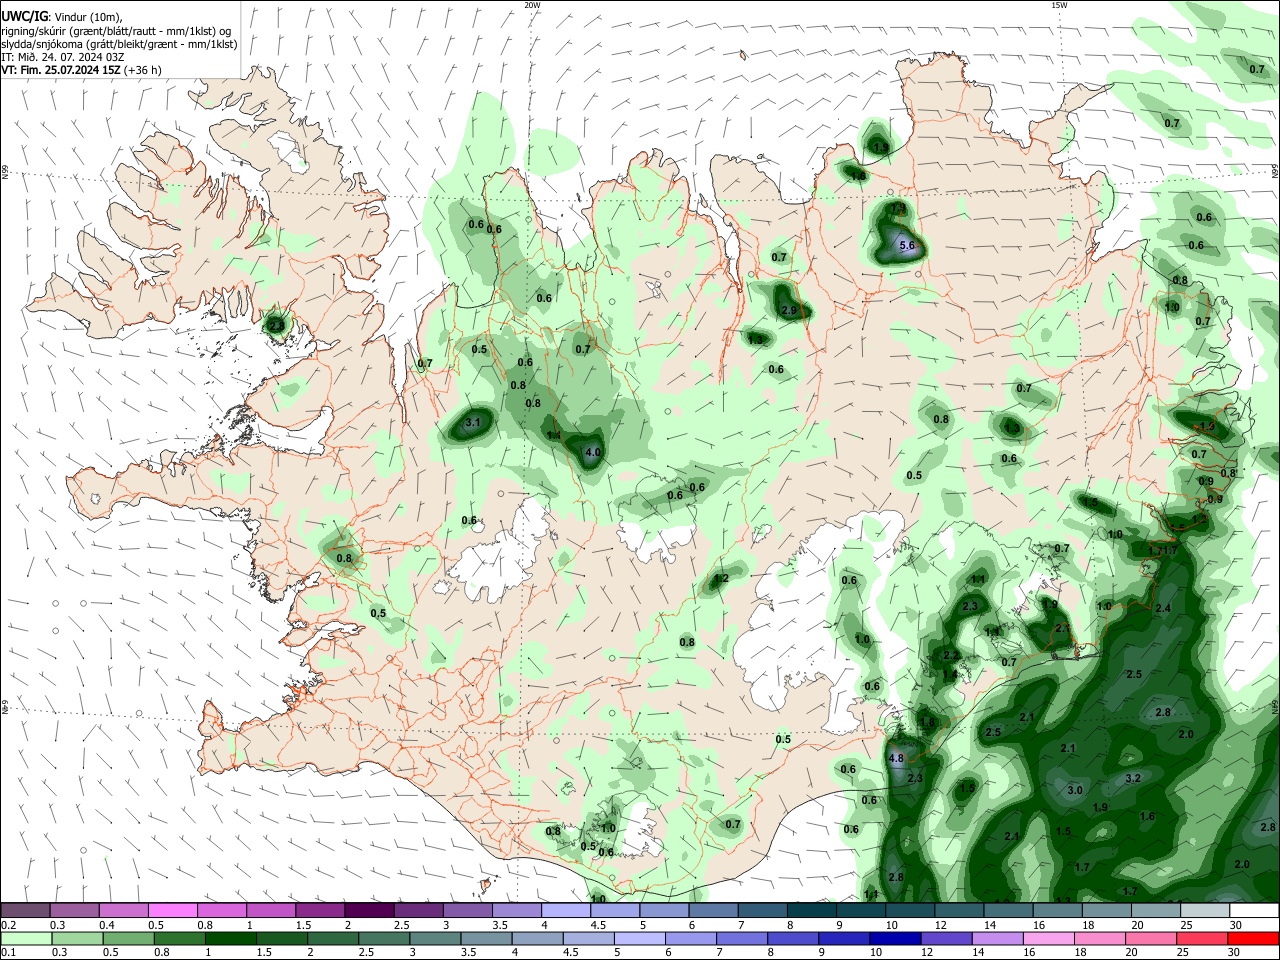
Task: Click the VT: Fim. 25.07.2024 15Z line
Action: click(x=81, y=70)
